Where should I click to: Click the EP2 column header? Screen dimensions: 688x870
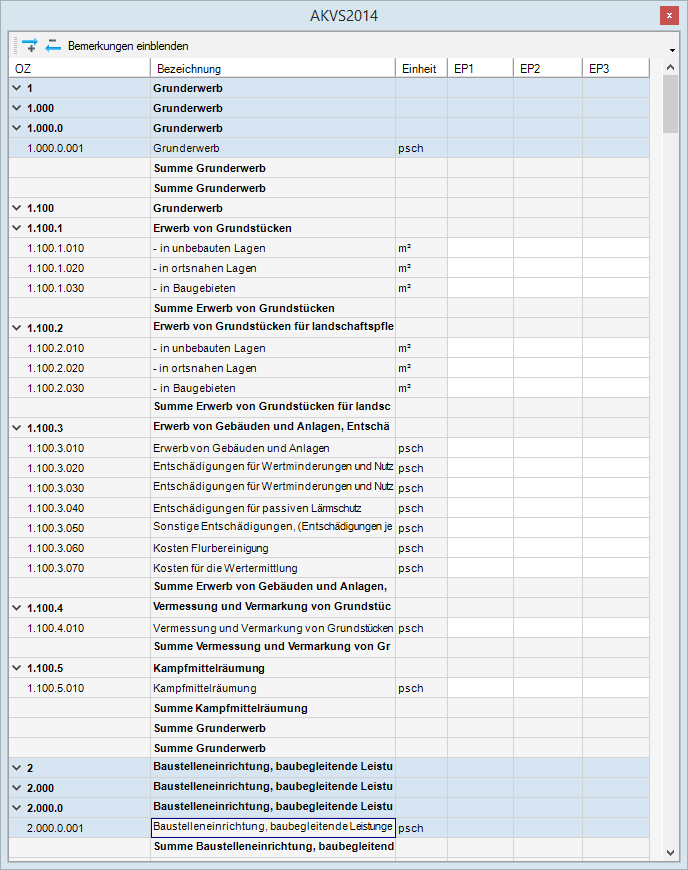tap(548, 68)
